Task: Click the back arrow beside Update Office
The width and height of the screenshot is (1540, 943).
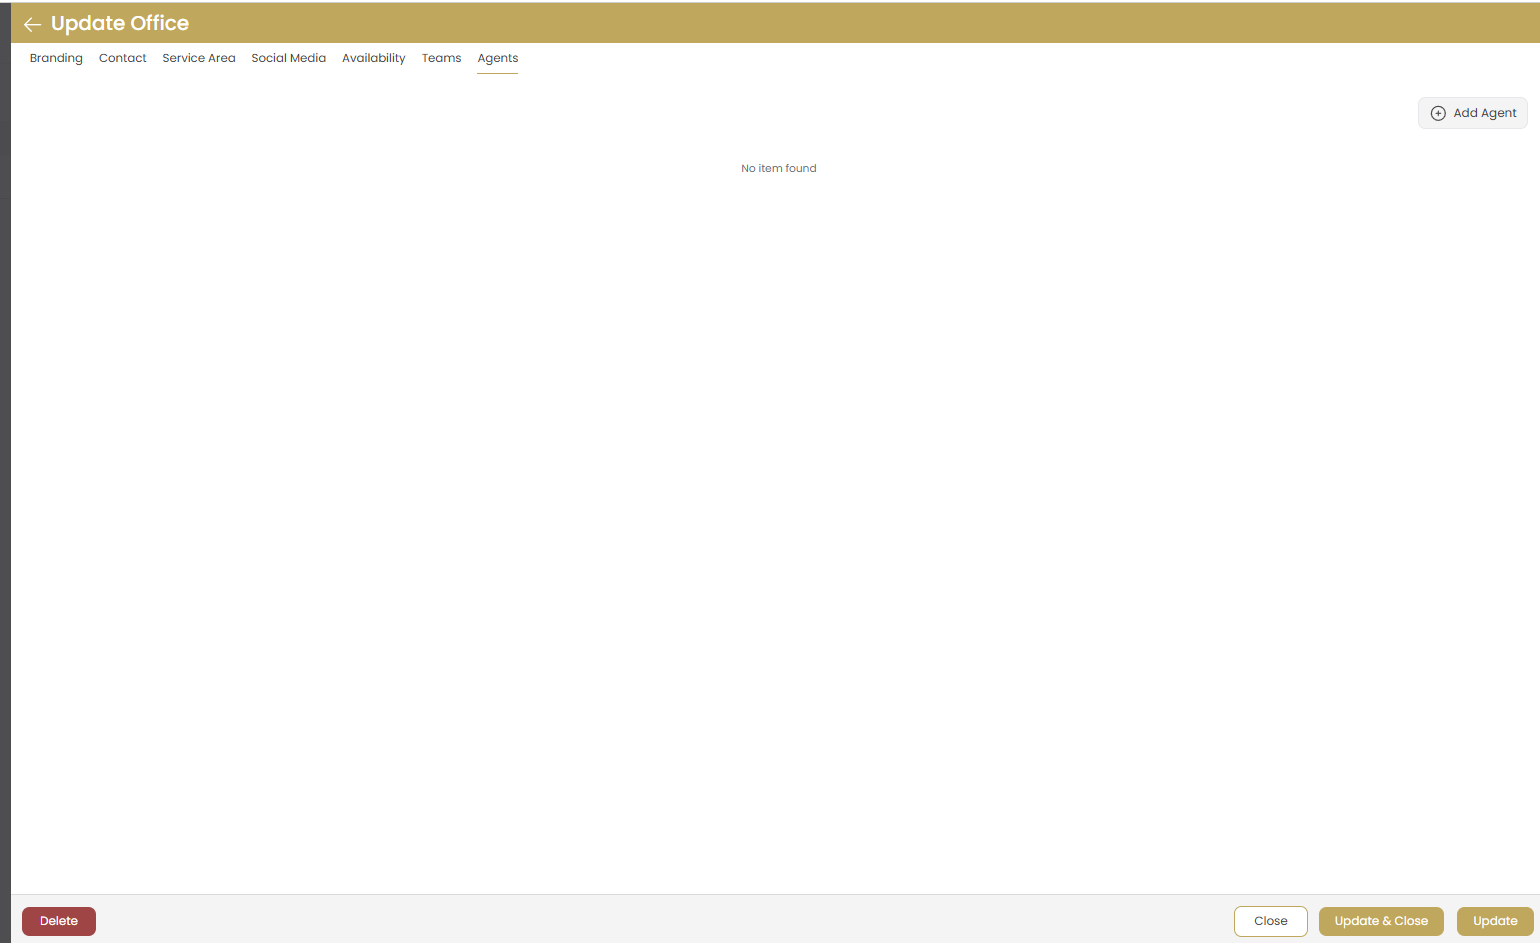Action: (x=32, y=24)
